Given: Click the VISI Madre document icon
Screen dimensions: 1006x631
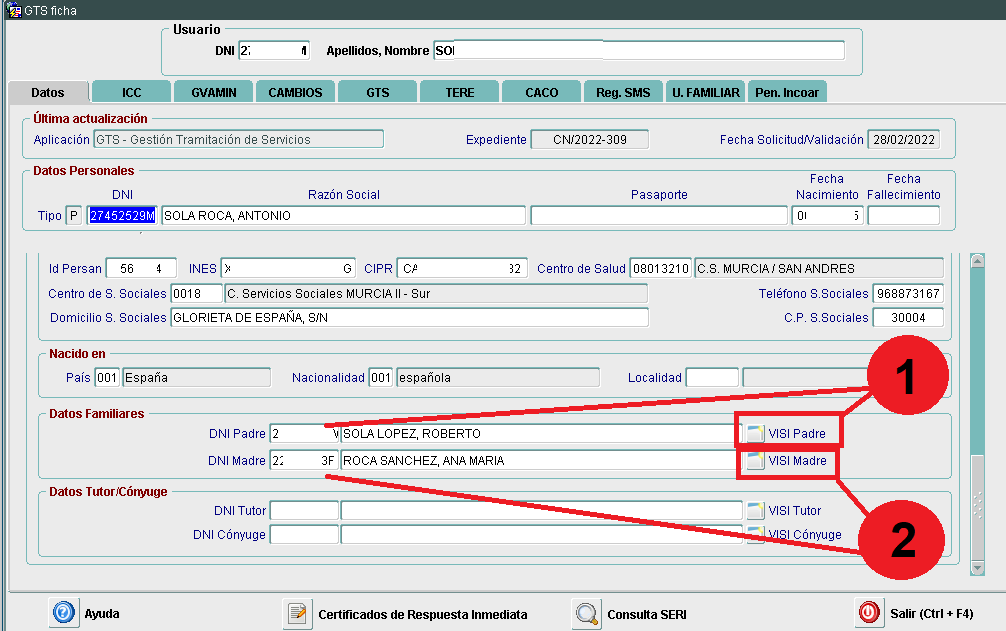Looking at the screenshot, I should (756, 461).
